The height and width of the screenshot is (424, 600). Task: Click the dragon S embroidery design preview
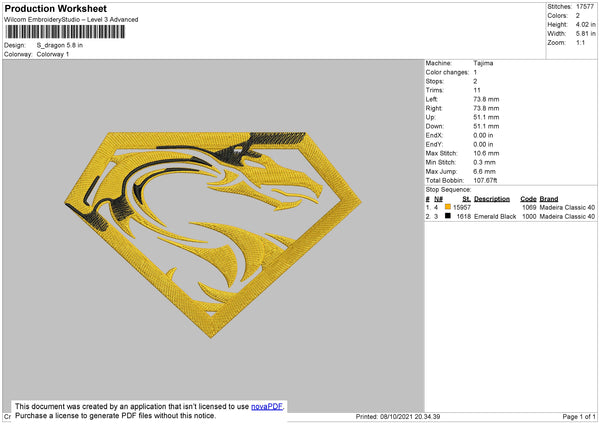click(x=213, y=235)
